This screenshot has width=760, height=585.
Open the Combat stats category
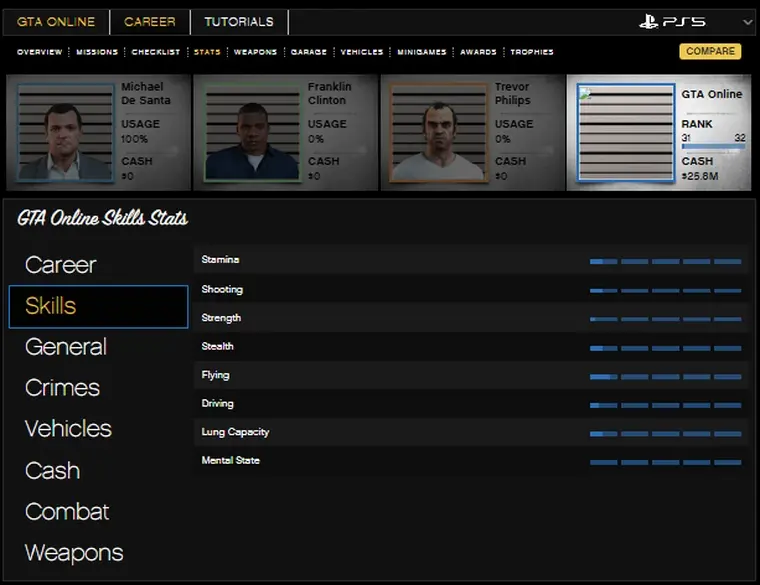click(x=67, y=512)
